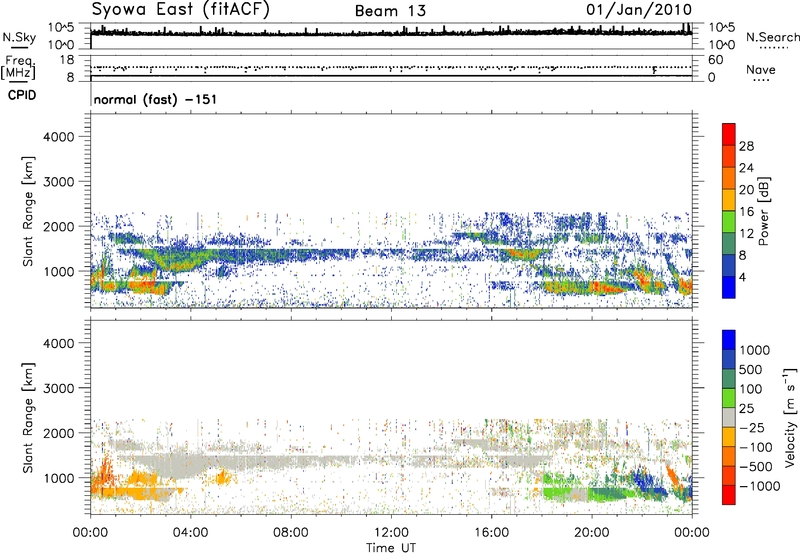Image resolution: width=800 pixels, height=554 pixels.
Task: Select the 'normal (fast) -151' mode text
Action: 155,99
